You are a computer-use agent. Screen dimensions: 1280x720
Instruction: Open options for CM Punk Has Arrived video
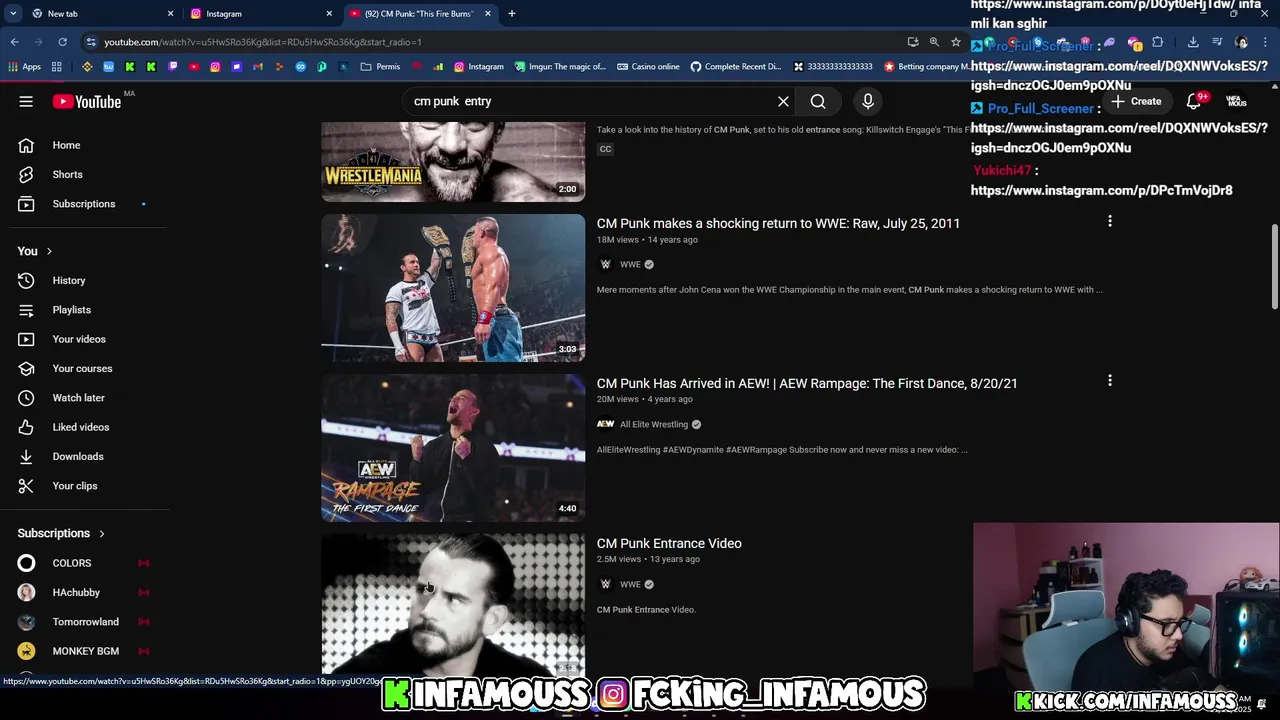(1109, 381)
